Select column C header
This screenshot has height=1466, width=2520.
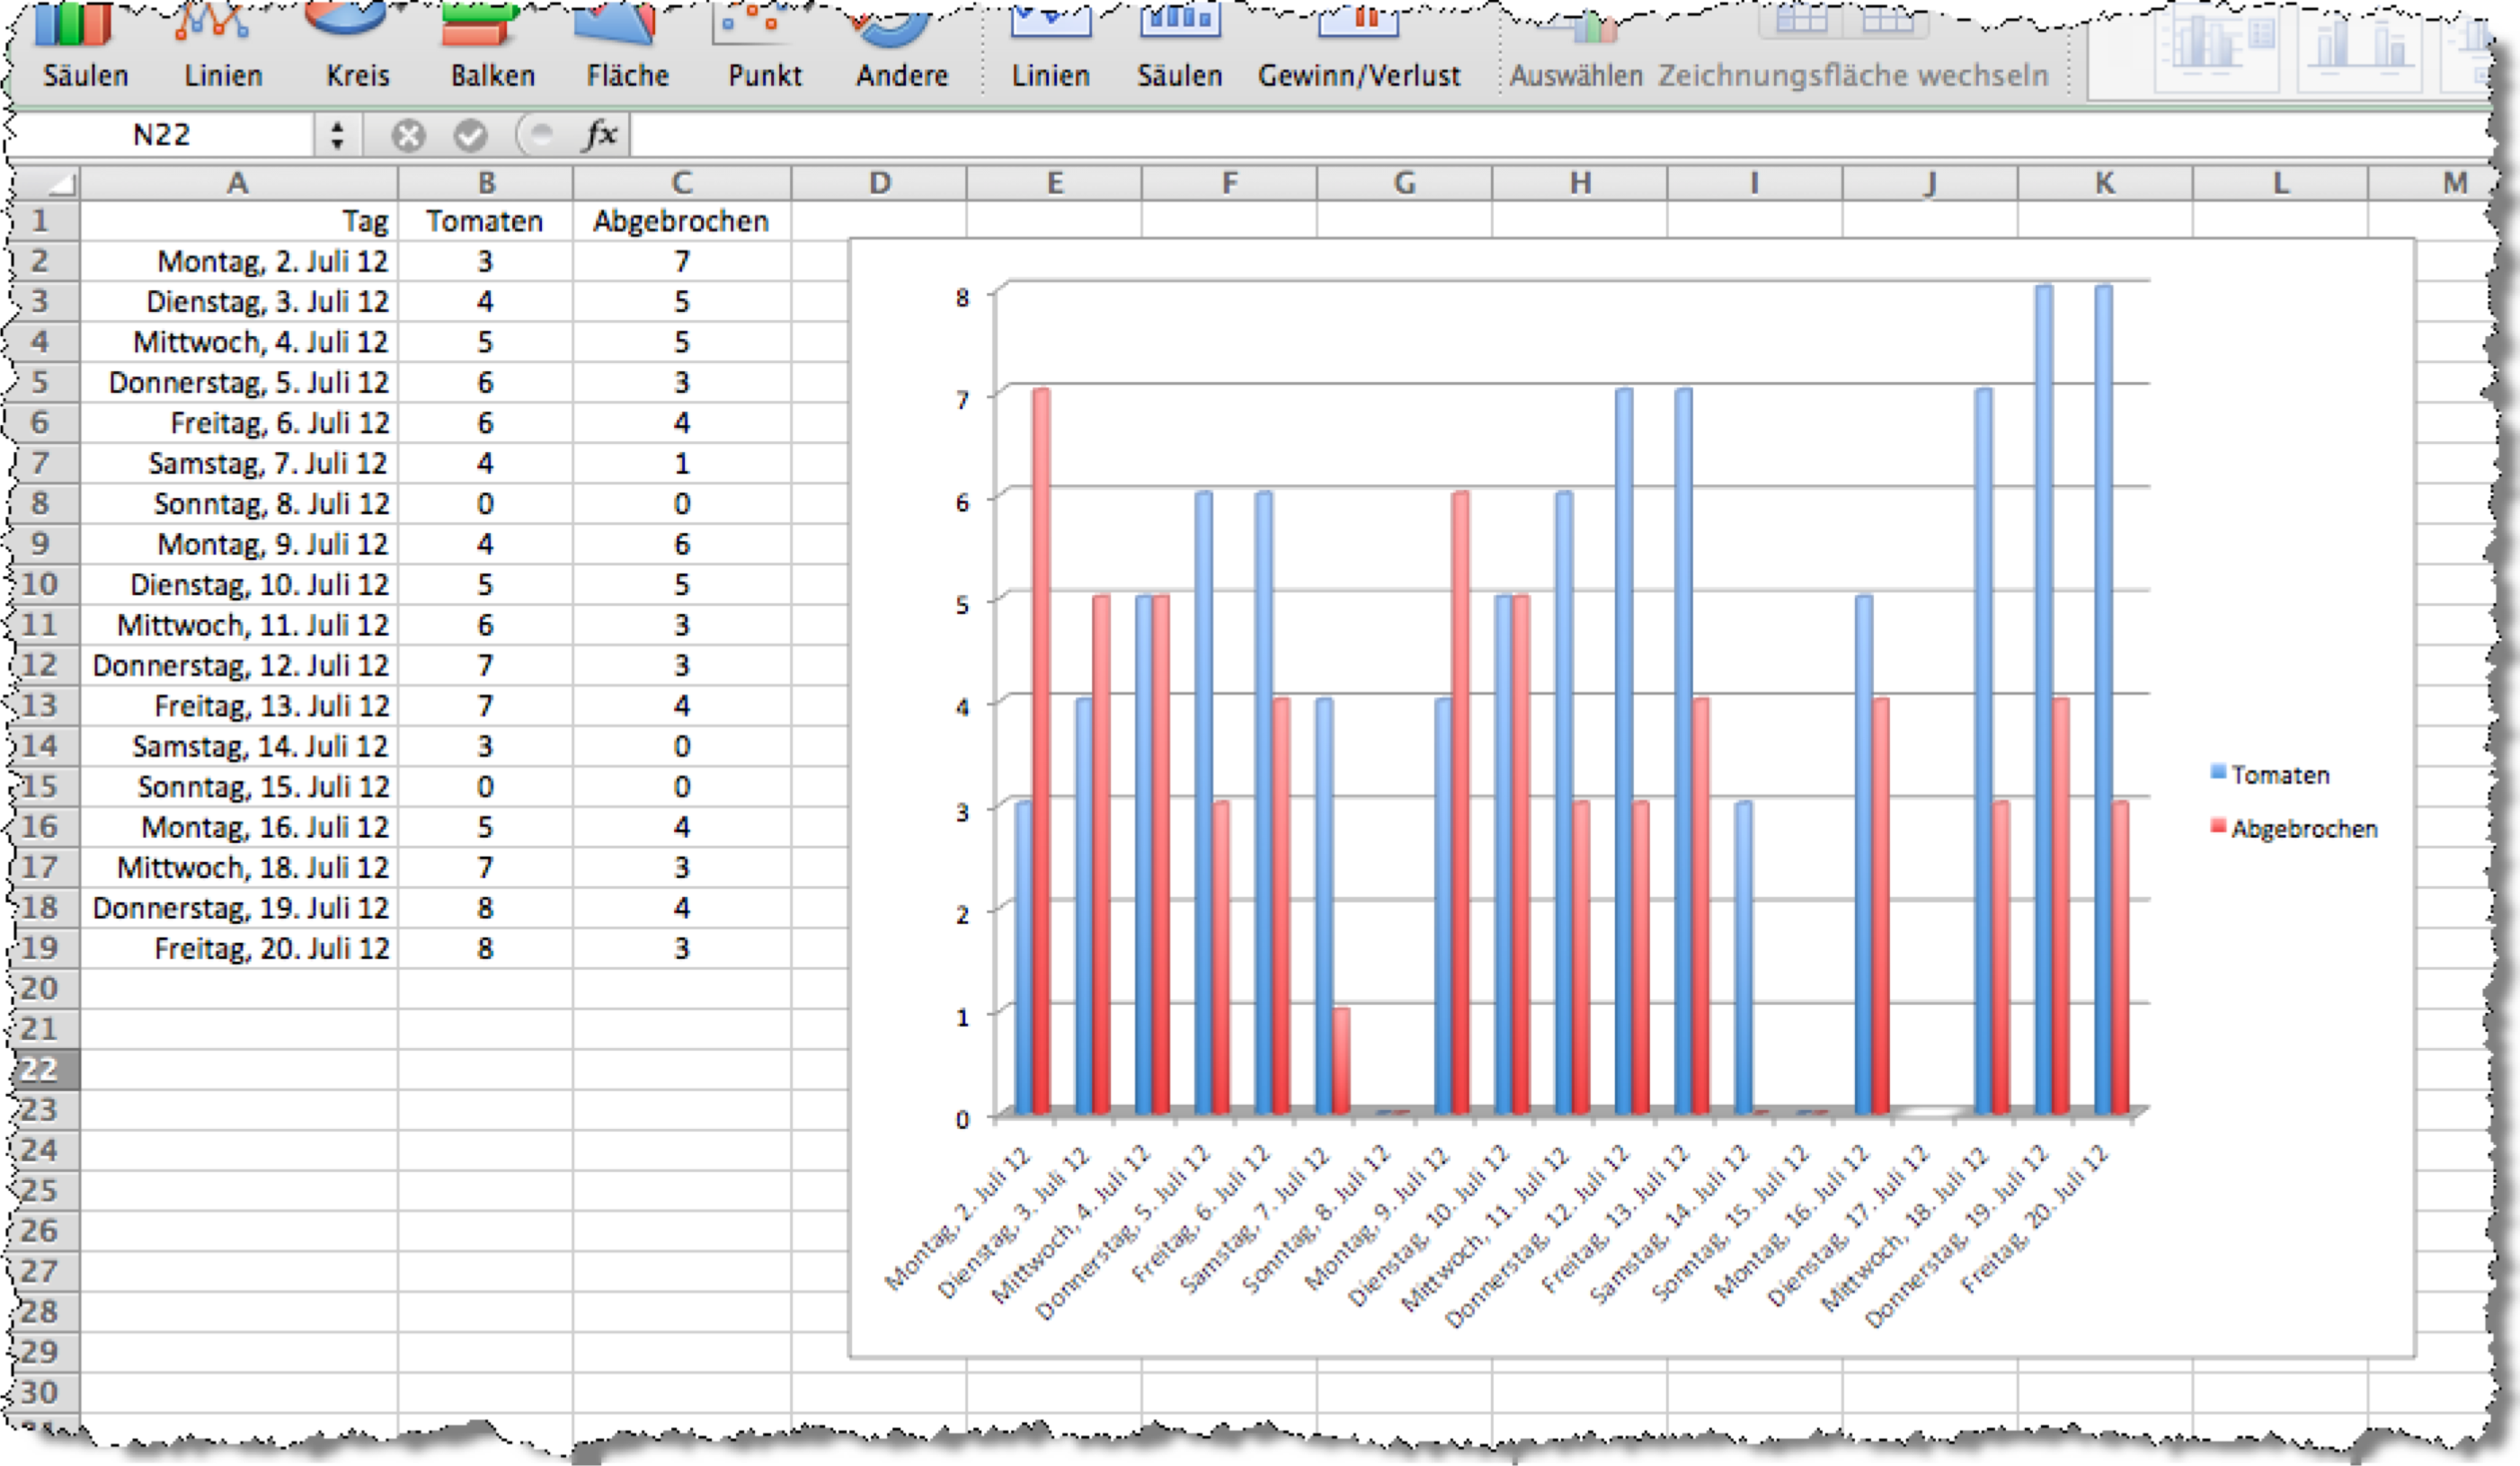pyautogui.click(x=681, y=183)
